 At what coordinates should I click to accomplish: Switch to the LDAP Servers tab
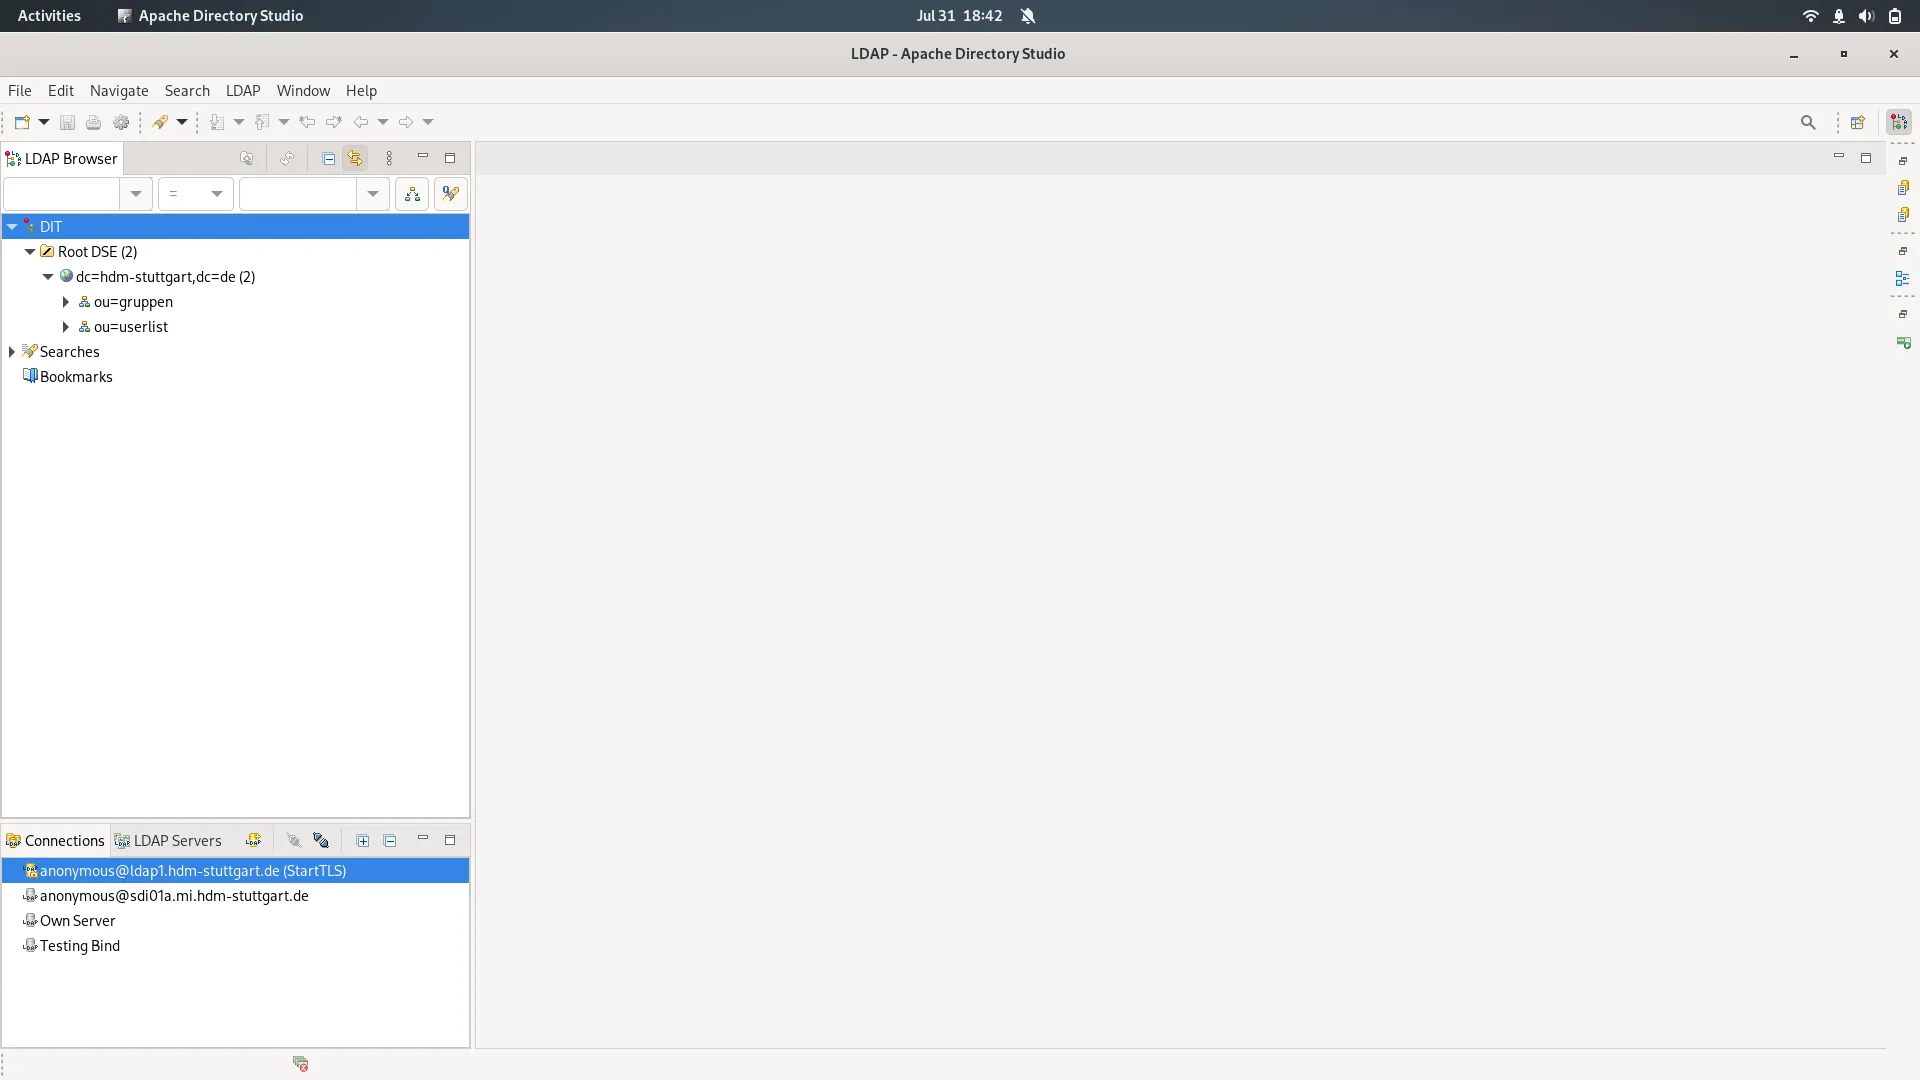(168, 841)
